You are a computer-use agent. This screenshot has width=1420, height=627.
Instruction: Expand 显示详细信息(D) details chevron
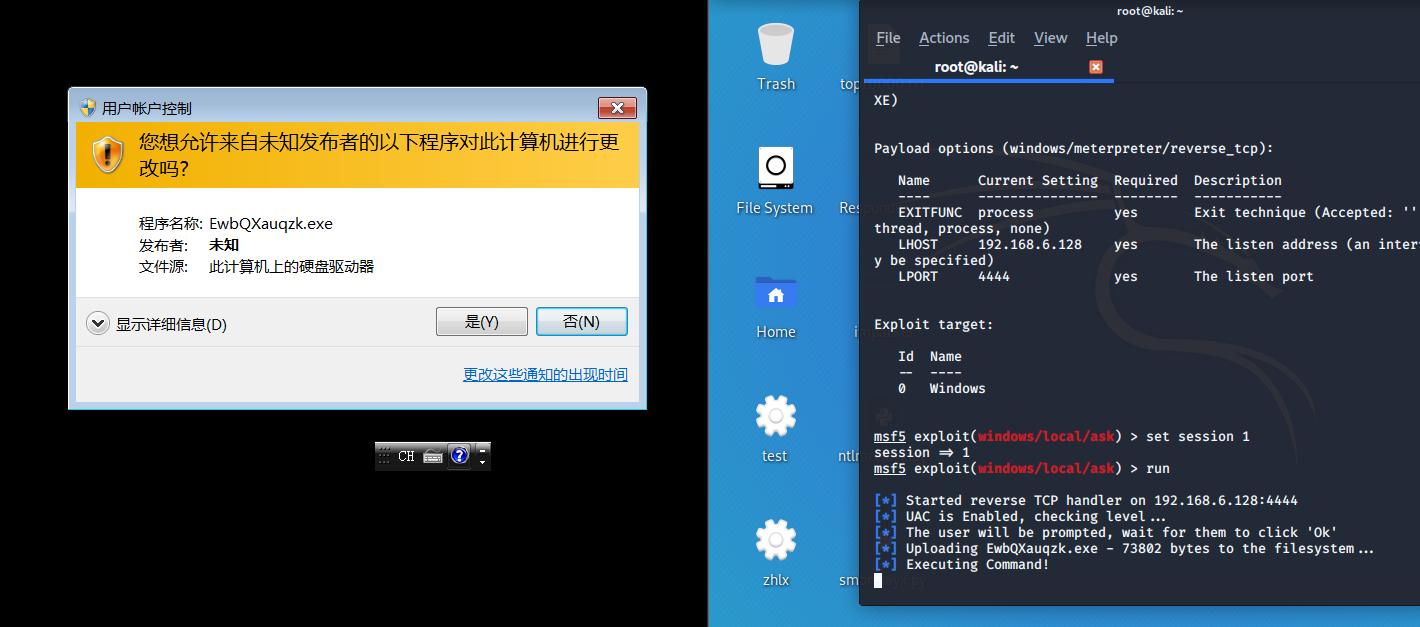(x=98, y=324)
